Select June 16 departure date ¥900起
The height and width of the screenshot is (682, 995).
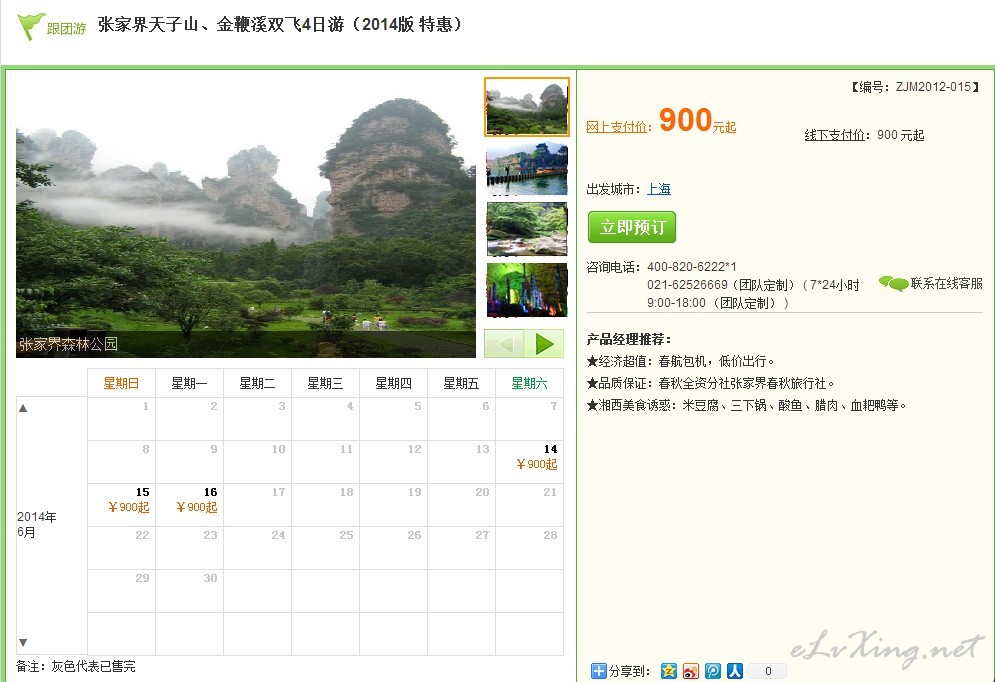[x=189, y=505]
